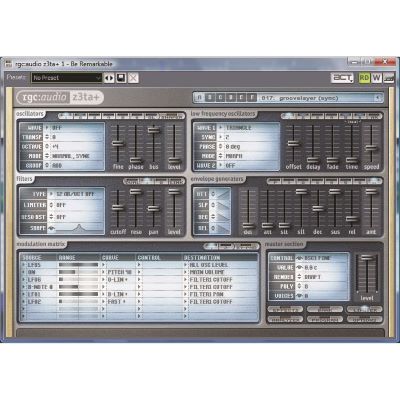
Task: Click the oscillator bus slider
Action: point(154,130)
